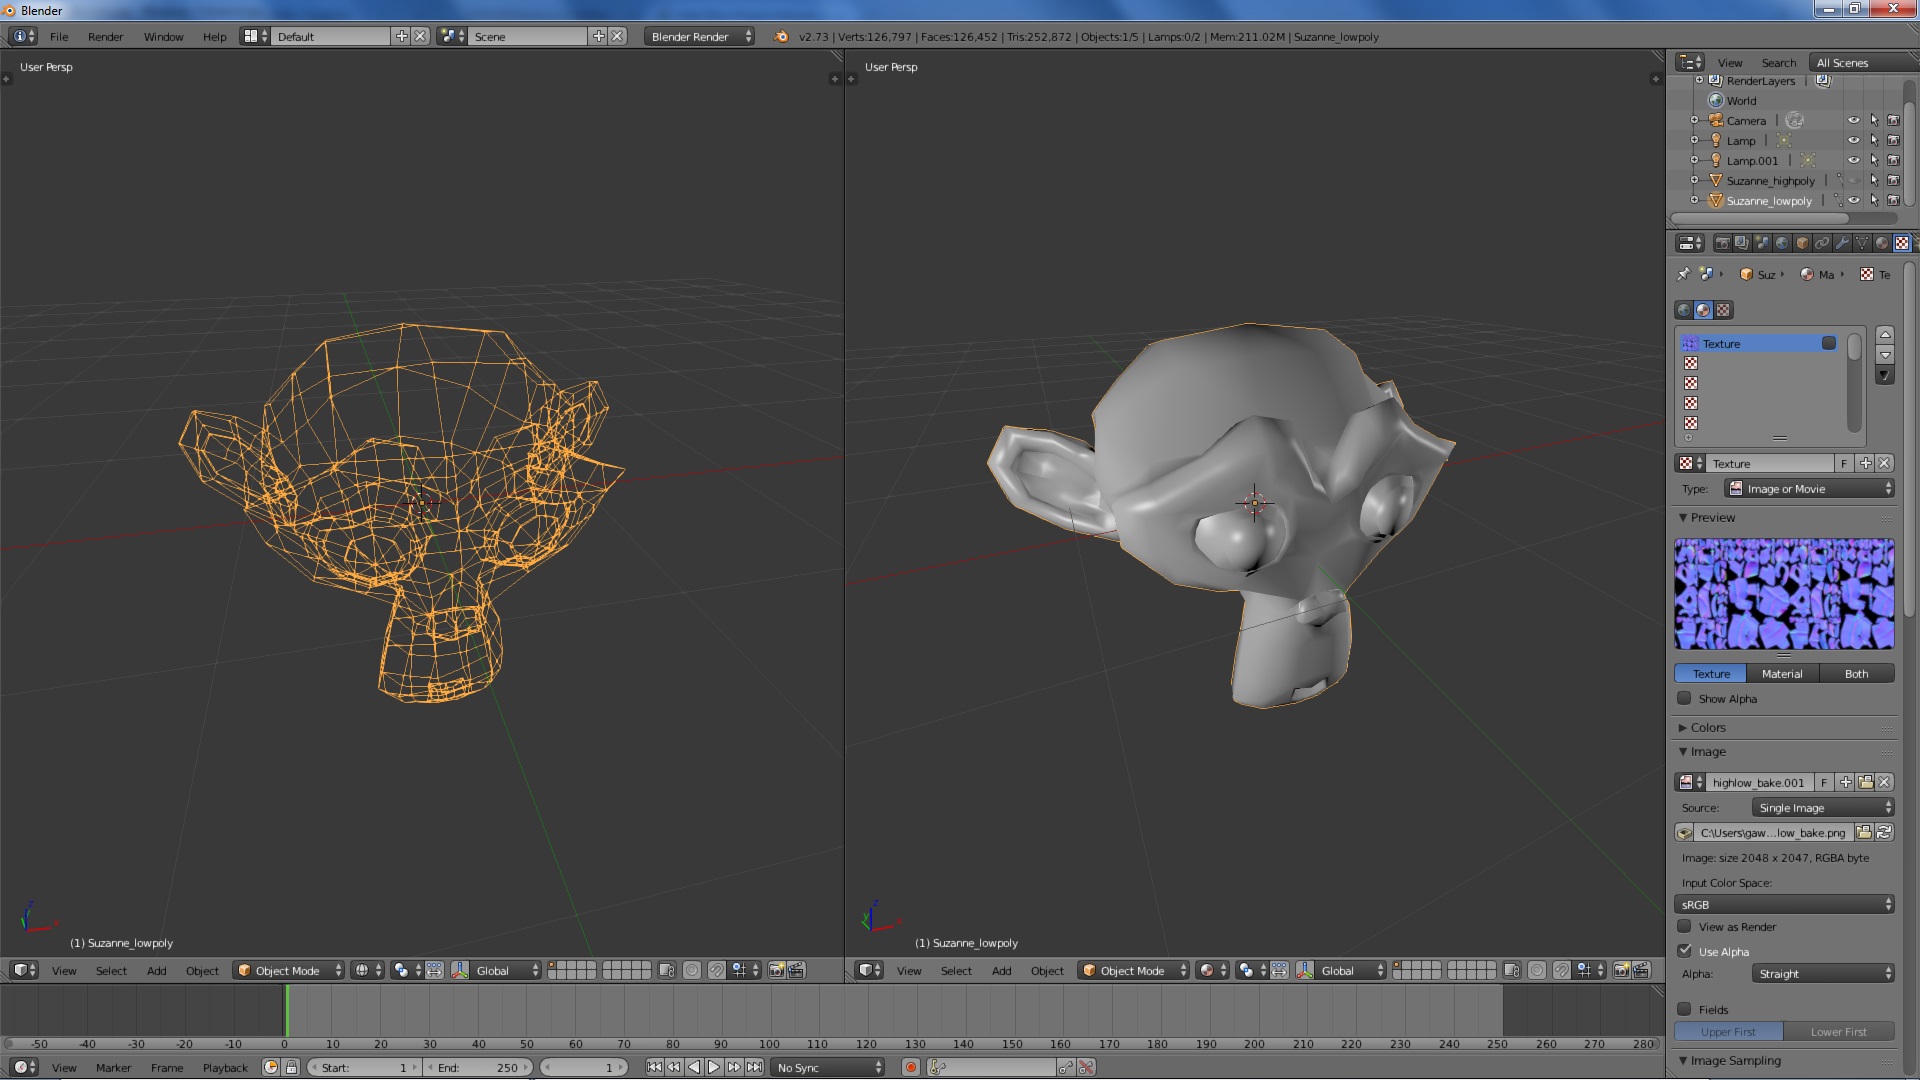Click OpenGL render image icon in right viewport
The height and width of the screenshot is (1080, 1920).
coord(1621,970)
